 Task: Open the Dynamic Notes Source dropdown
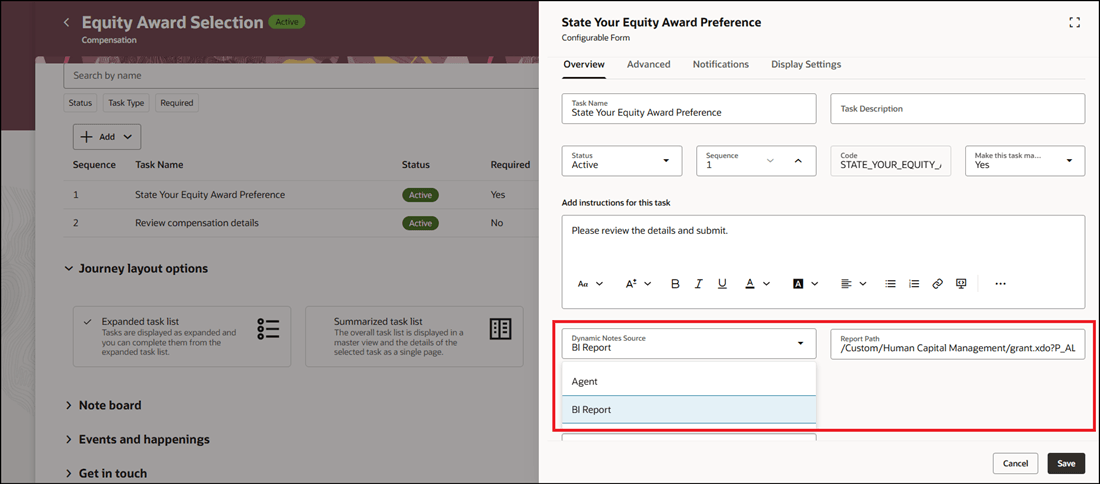[689, 344]
